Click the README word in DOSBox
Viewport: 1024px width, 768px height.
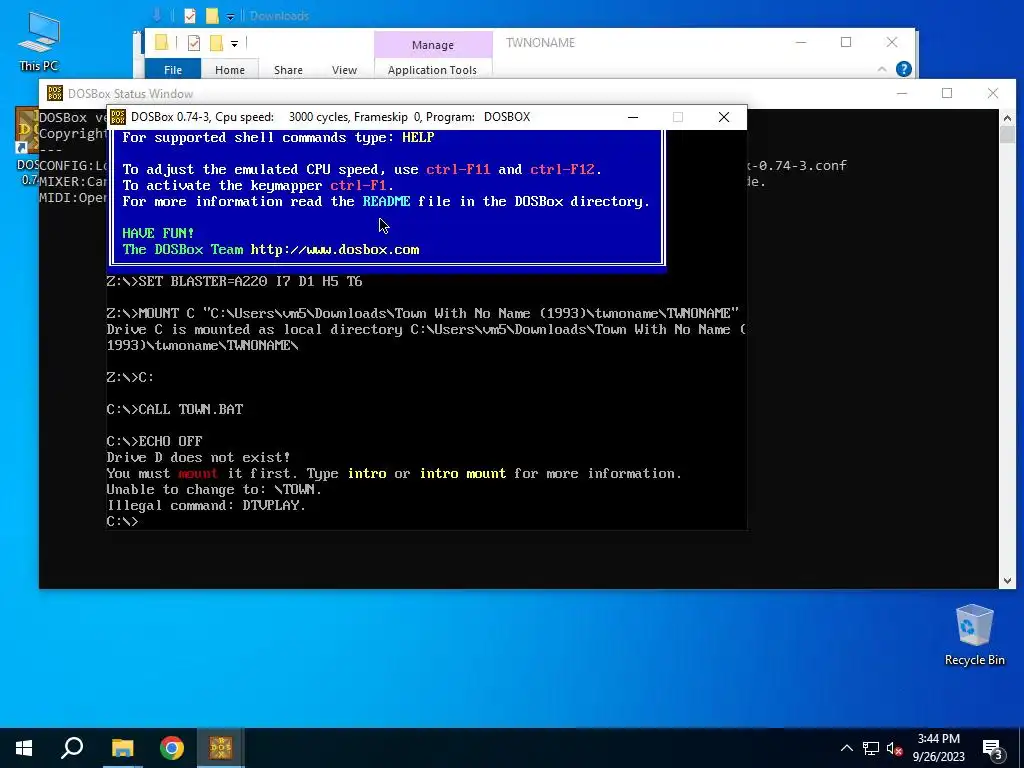click(x=387, y=201)
